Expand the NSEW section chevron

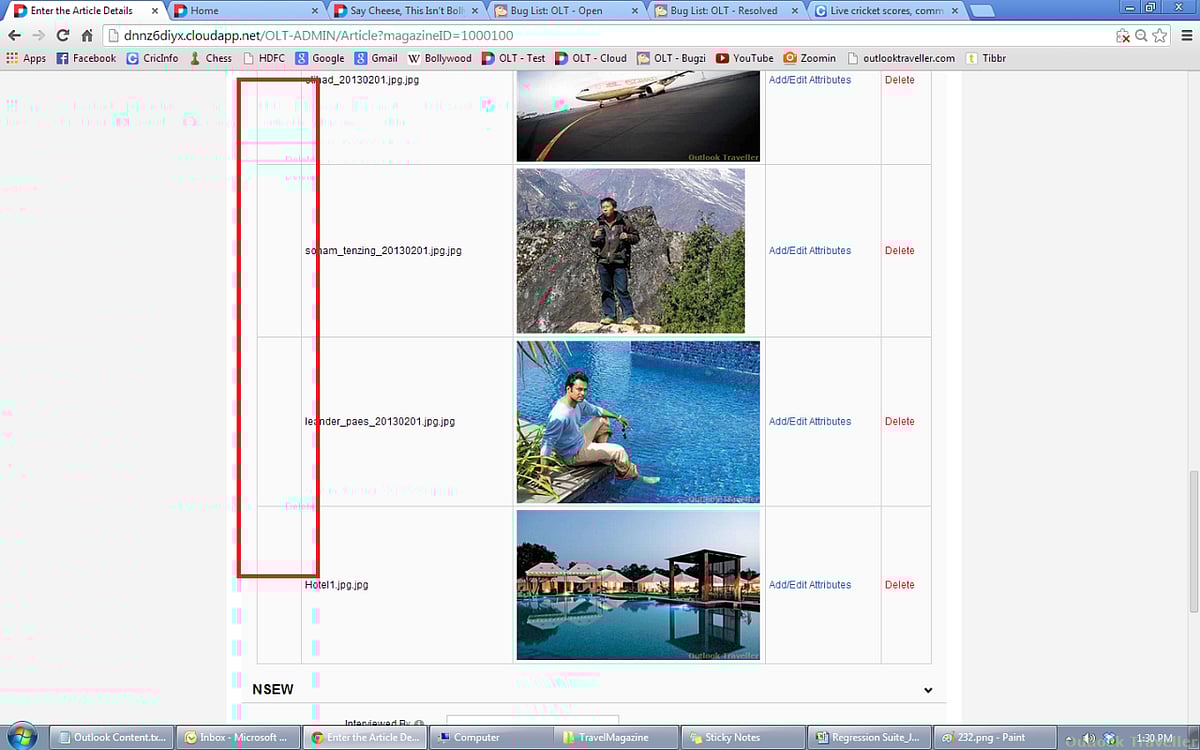click(927, 690)
